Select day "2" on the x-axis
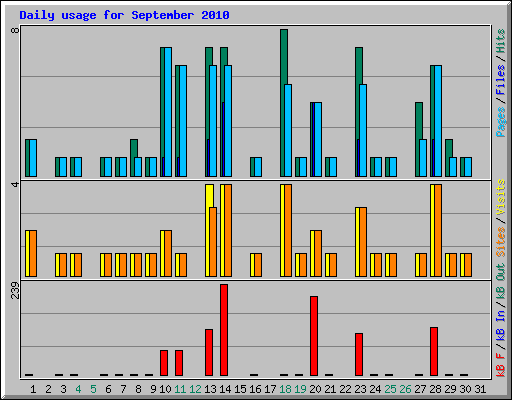 click(x=48, y=389)
